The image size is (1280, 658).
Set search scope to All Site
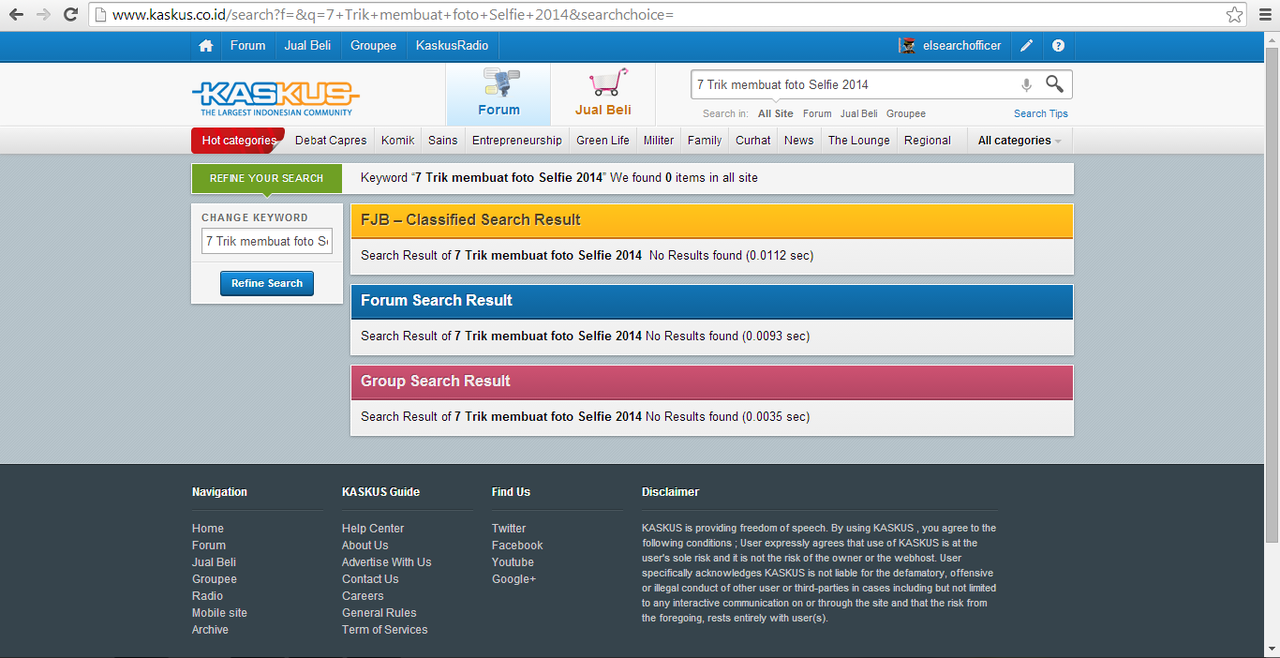click(776, 114)
